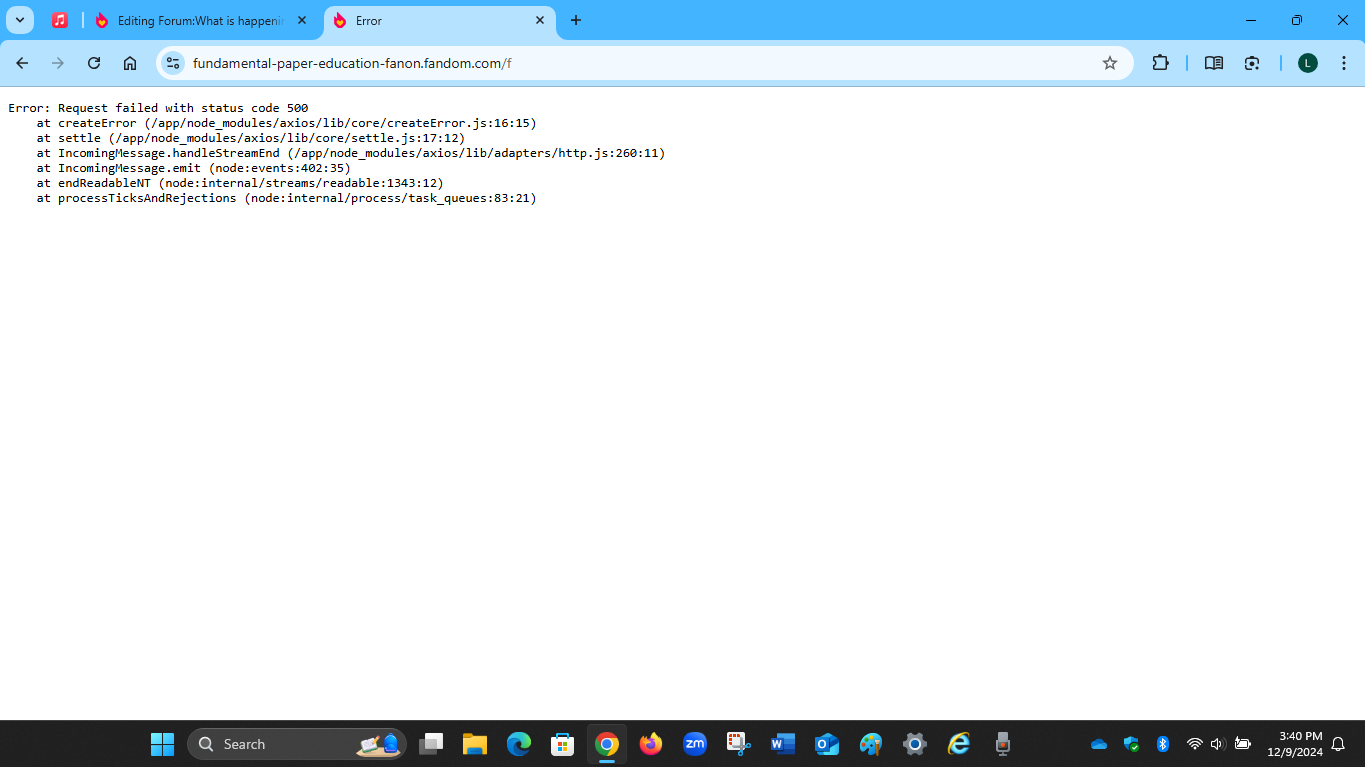The image size is (1365, 767).
Task: Click the volume speaker tray icon
Action: pyautogui.click(x=1218, y=744)
